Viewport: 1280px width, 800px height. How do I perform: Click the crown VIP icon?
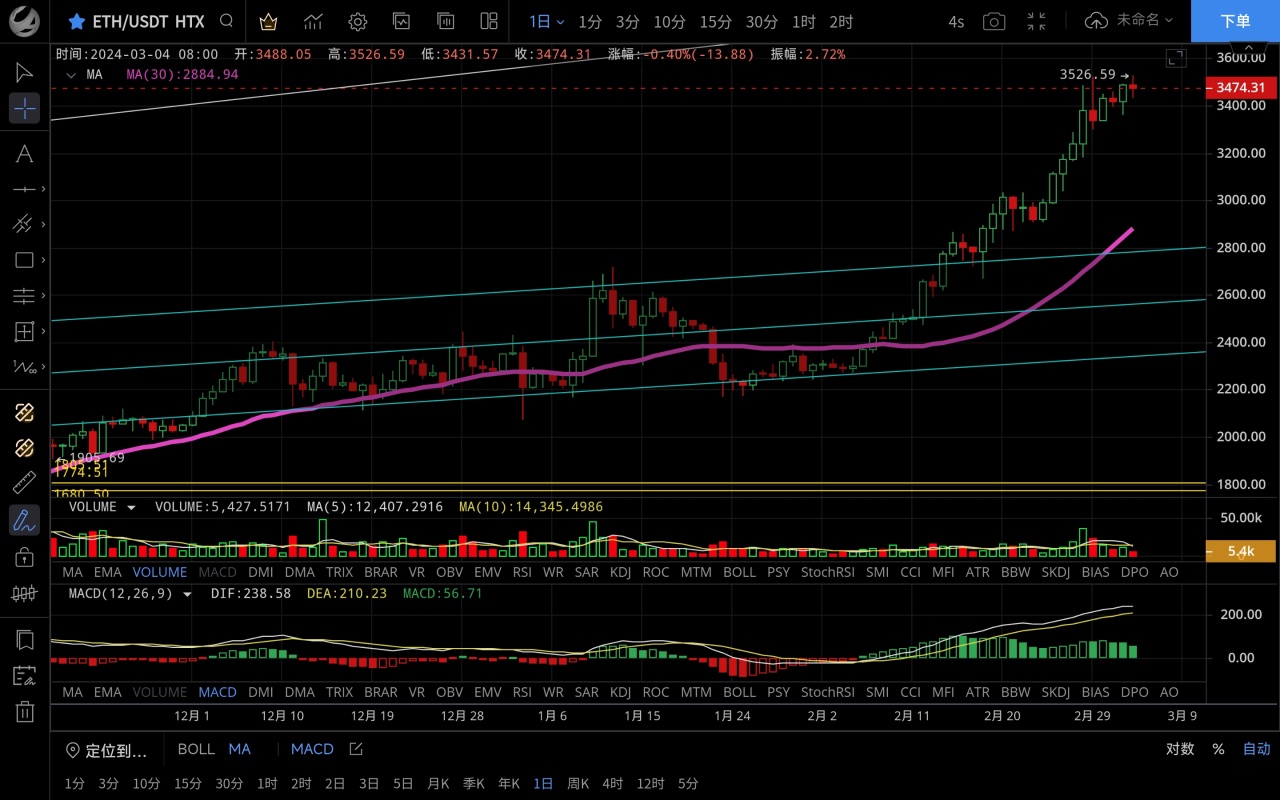(x=268, y=21)
